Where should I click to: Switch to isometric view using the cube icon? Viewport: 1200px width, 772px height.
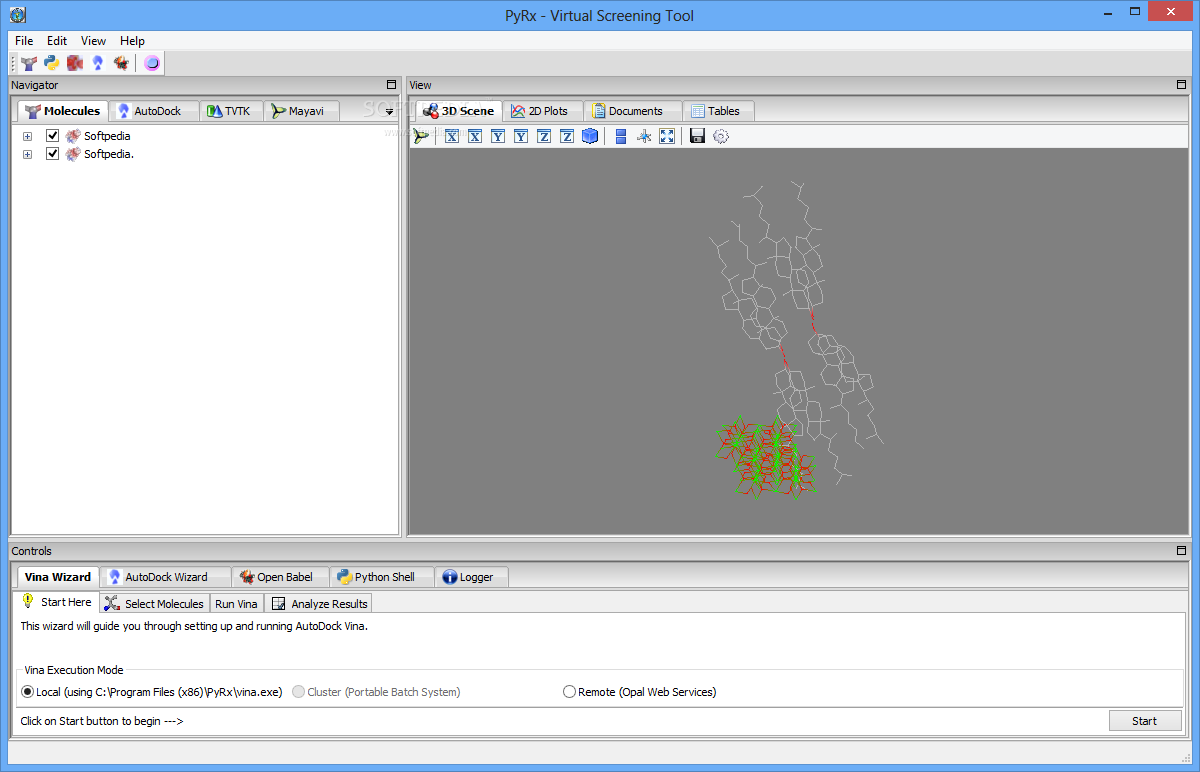click(589, 136)
